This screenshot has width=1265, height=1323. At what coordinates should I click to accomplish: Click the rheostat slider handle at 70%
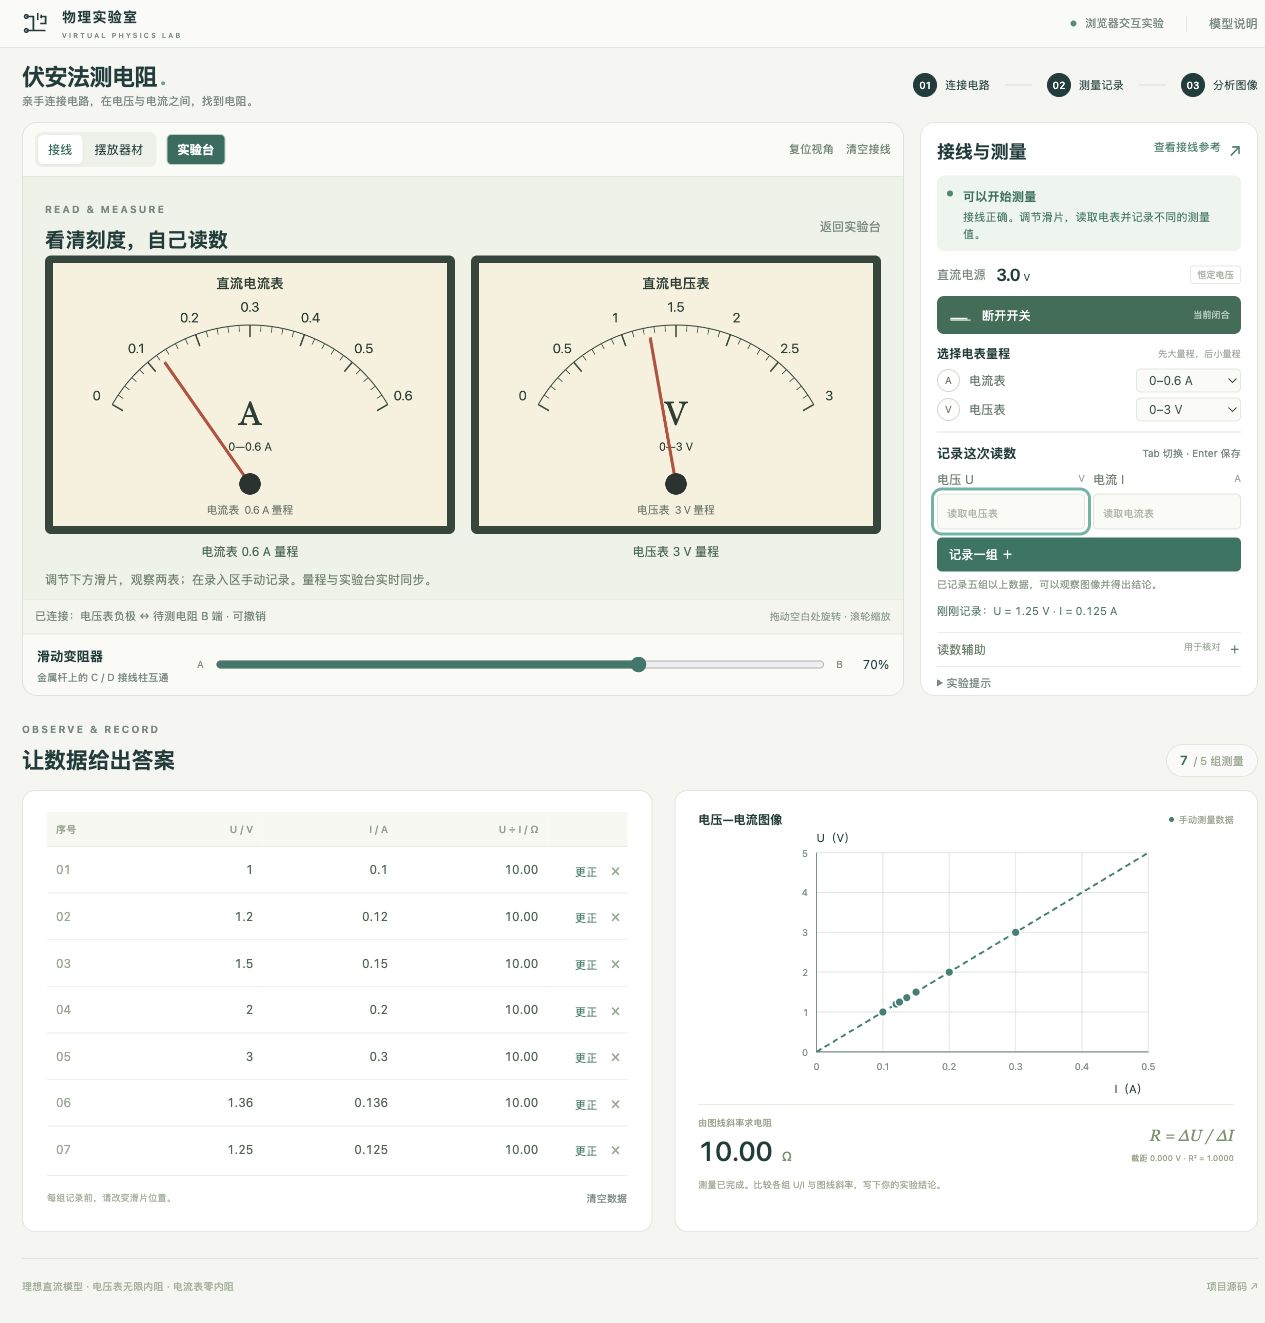point(639,664)
